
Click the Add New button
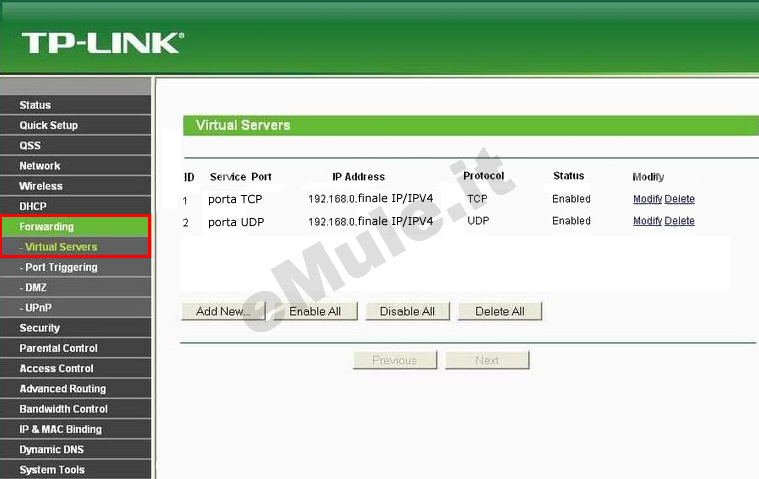coord(223,311)
